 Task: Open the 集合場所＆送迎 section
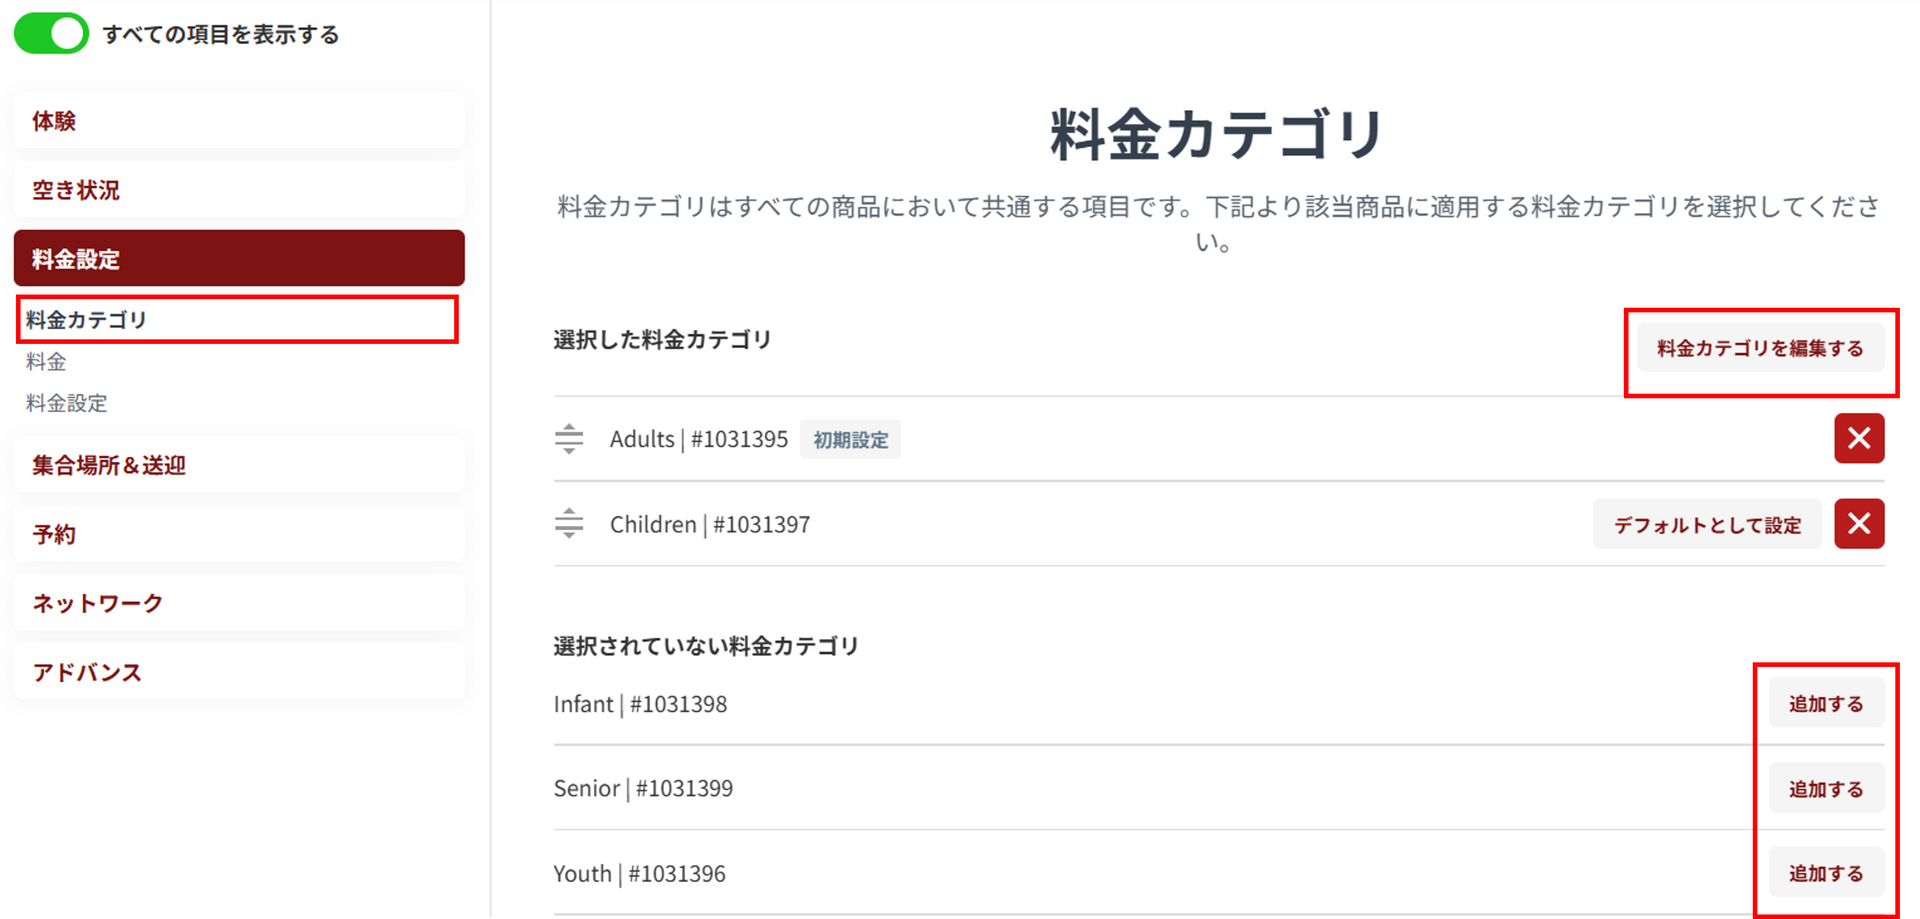(238, 465)
